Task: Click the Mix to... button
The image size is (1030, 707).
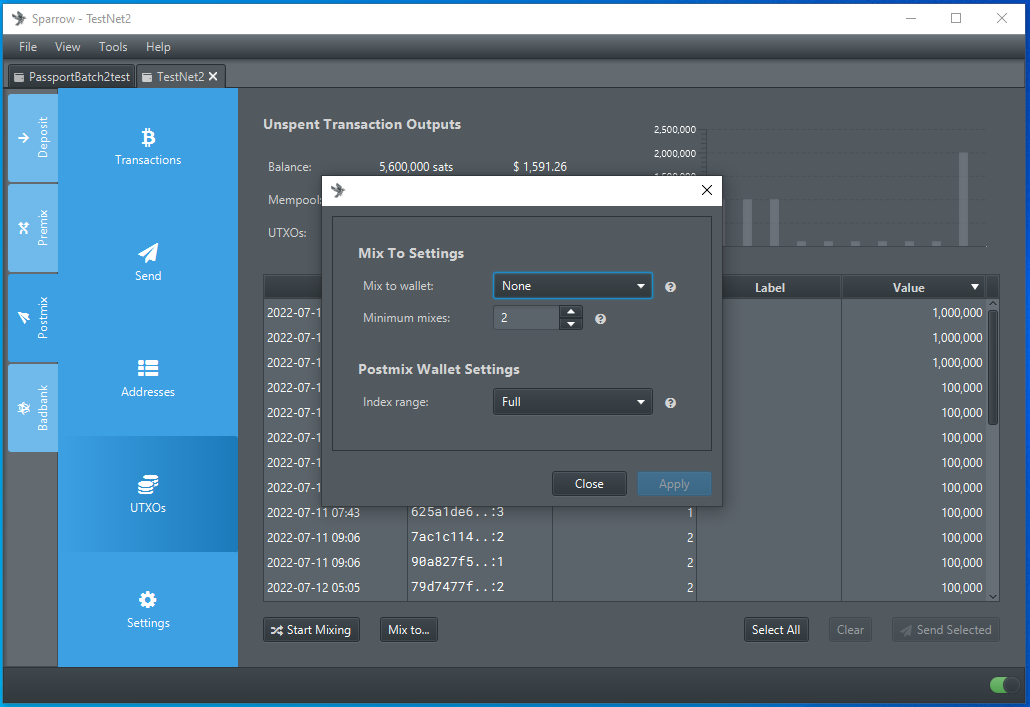Action: point(409,629)
